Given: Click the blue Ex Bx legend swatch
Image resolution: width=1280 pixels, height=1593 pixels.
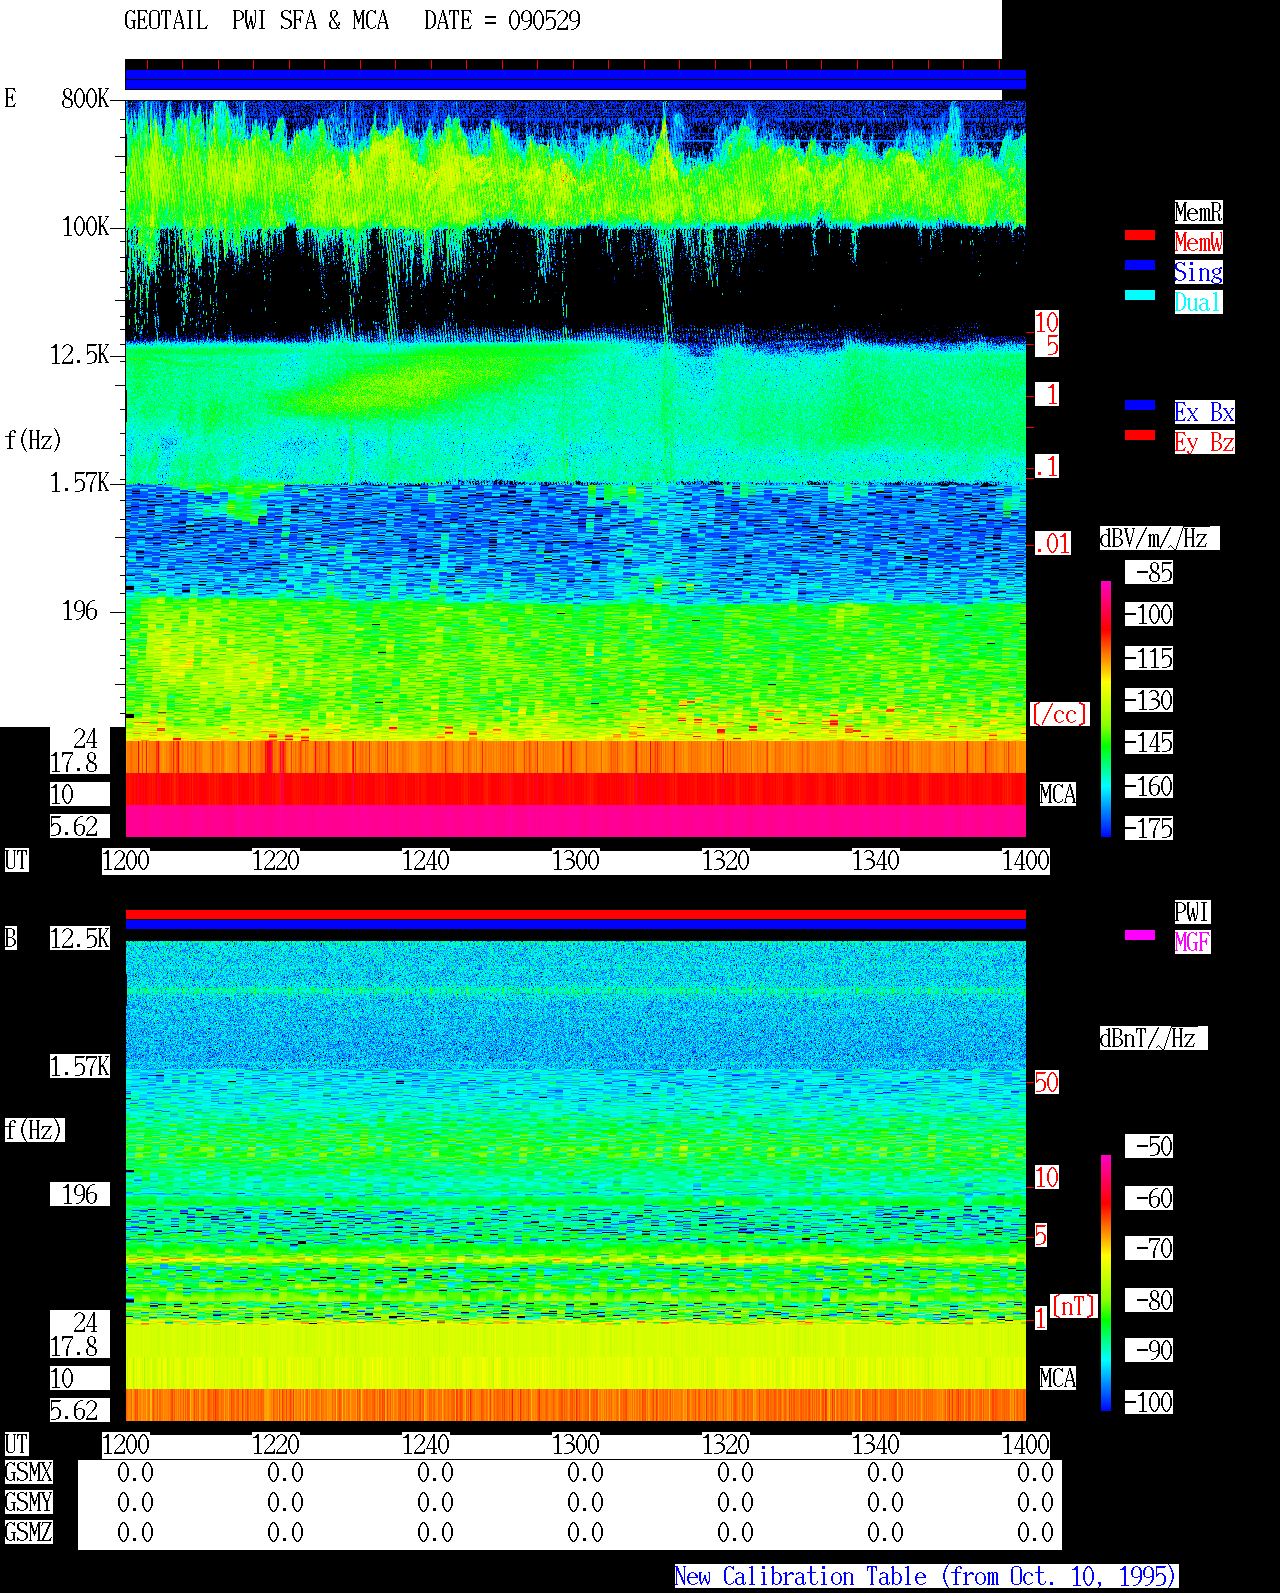Looking at the screenshot, I should (1140, 405).
